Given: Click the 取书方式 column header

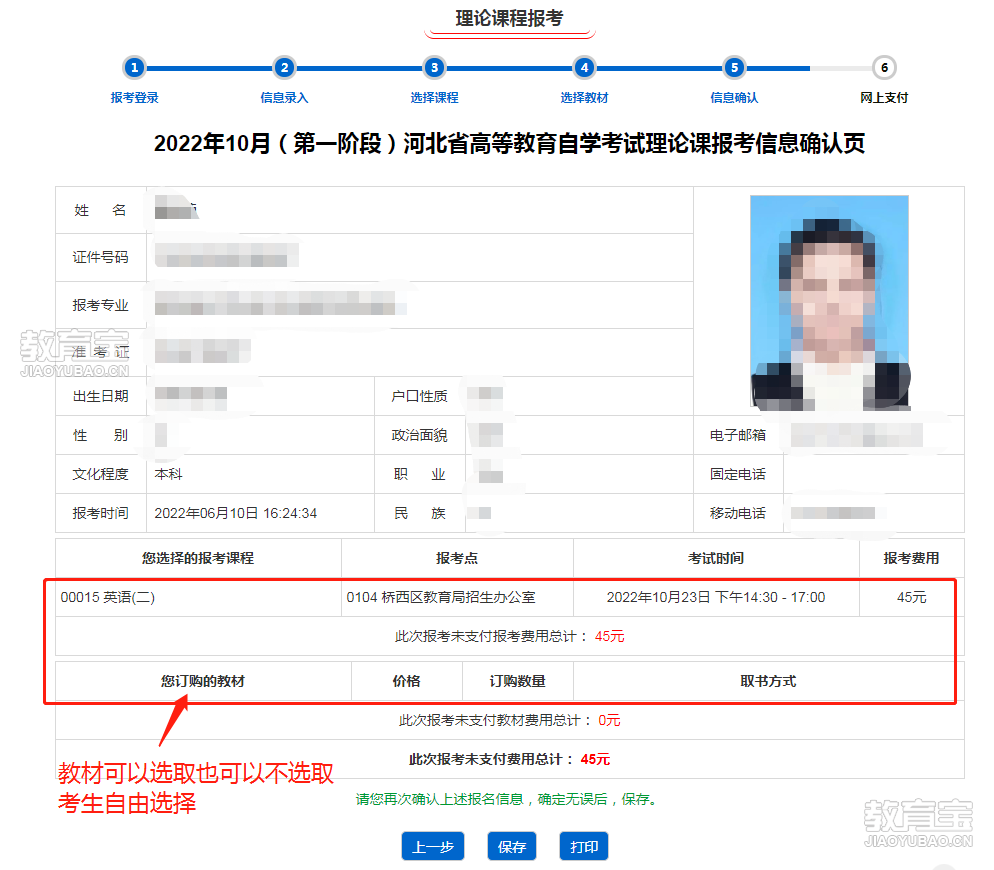Looking at the screenshot, I should (x=768, y=681).
